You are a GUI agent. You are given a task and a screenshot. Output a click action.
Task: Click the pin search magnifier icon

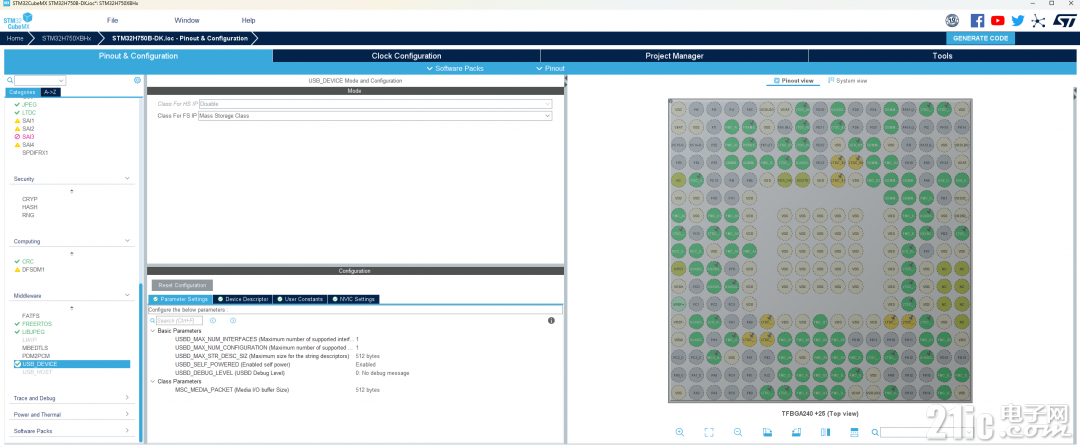pyautogui.click(x=875, y=433)
